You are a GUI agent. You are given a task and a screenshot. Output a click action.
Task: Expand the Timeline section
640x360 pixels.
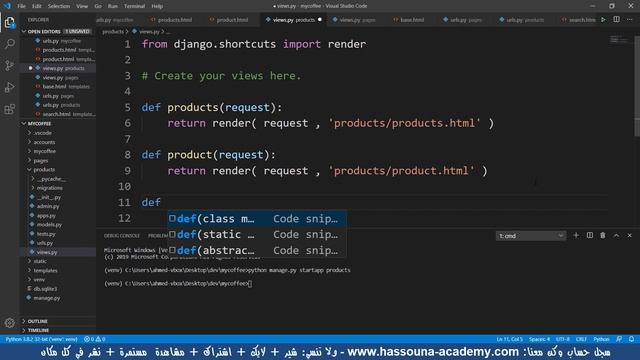click(58, 330)
